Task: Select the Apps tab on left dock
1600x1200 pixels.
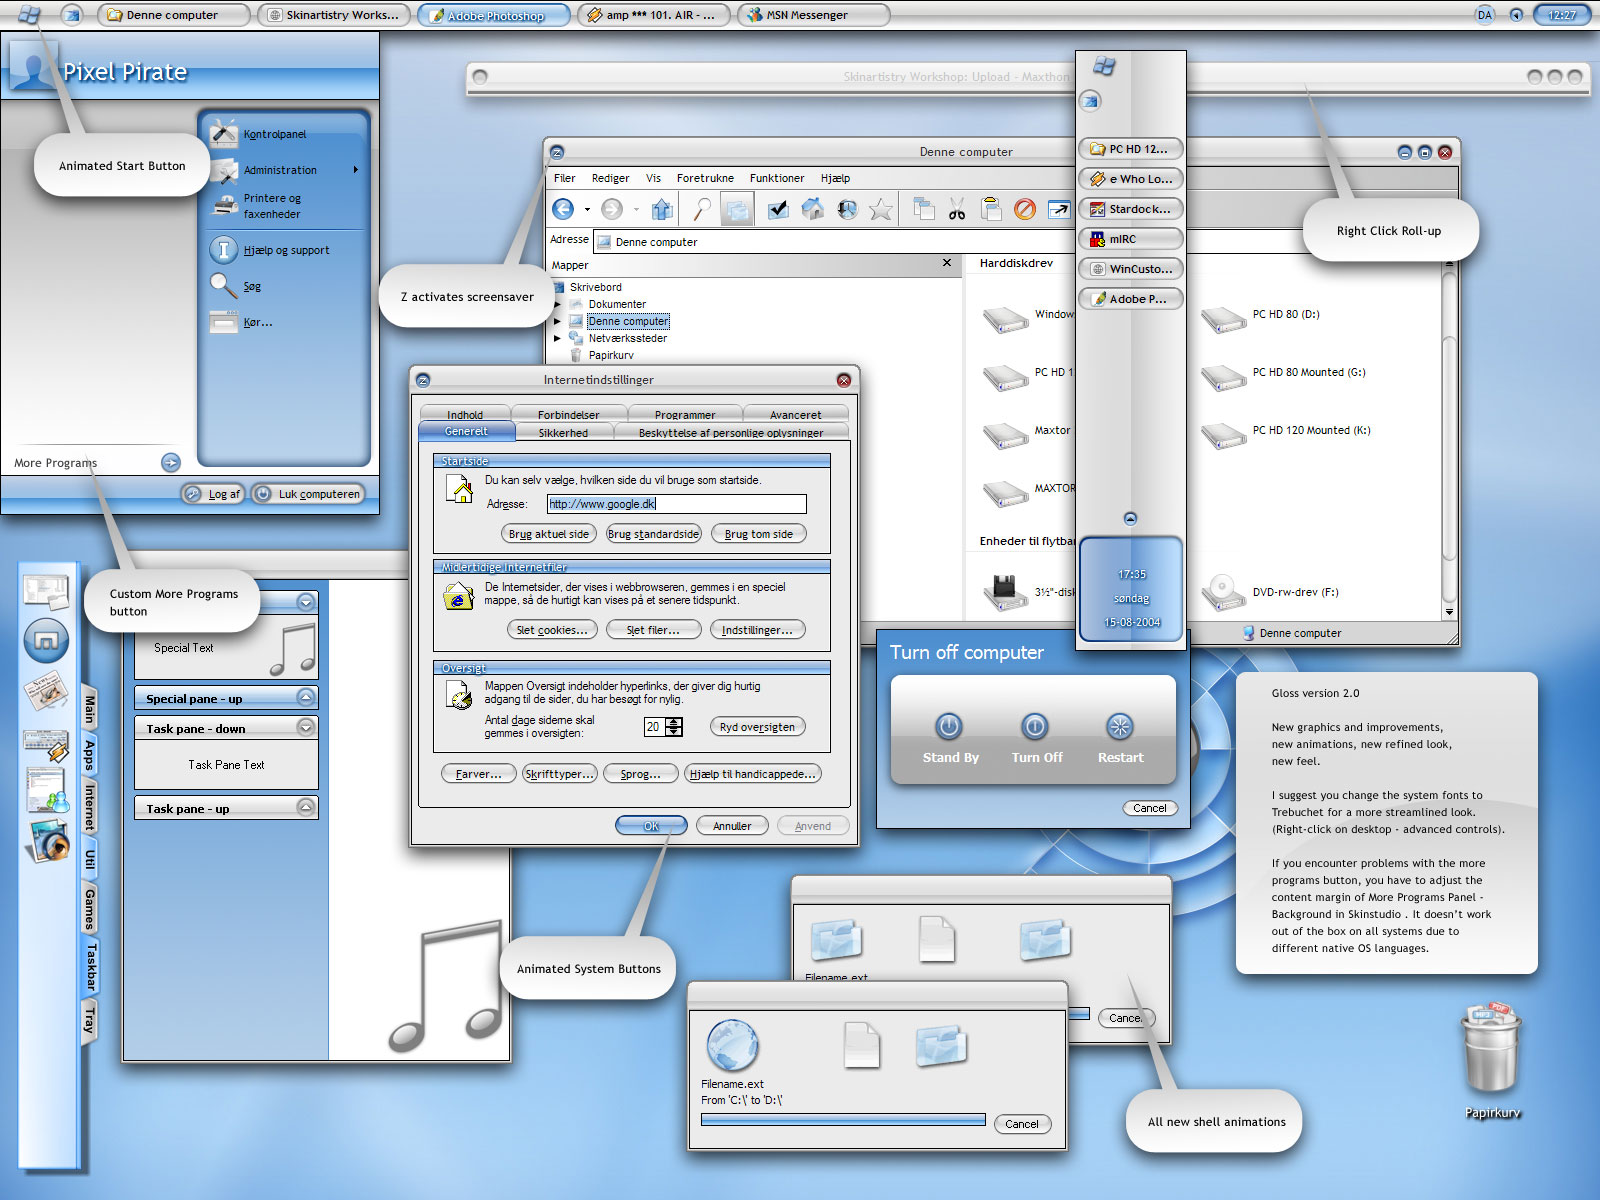Action: [x=89, y=755]
